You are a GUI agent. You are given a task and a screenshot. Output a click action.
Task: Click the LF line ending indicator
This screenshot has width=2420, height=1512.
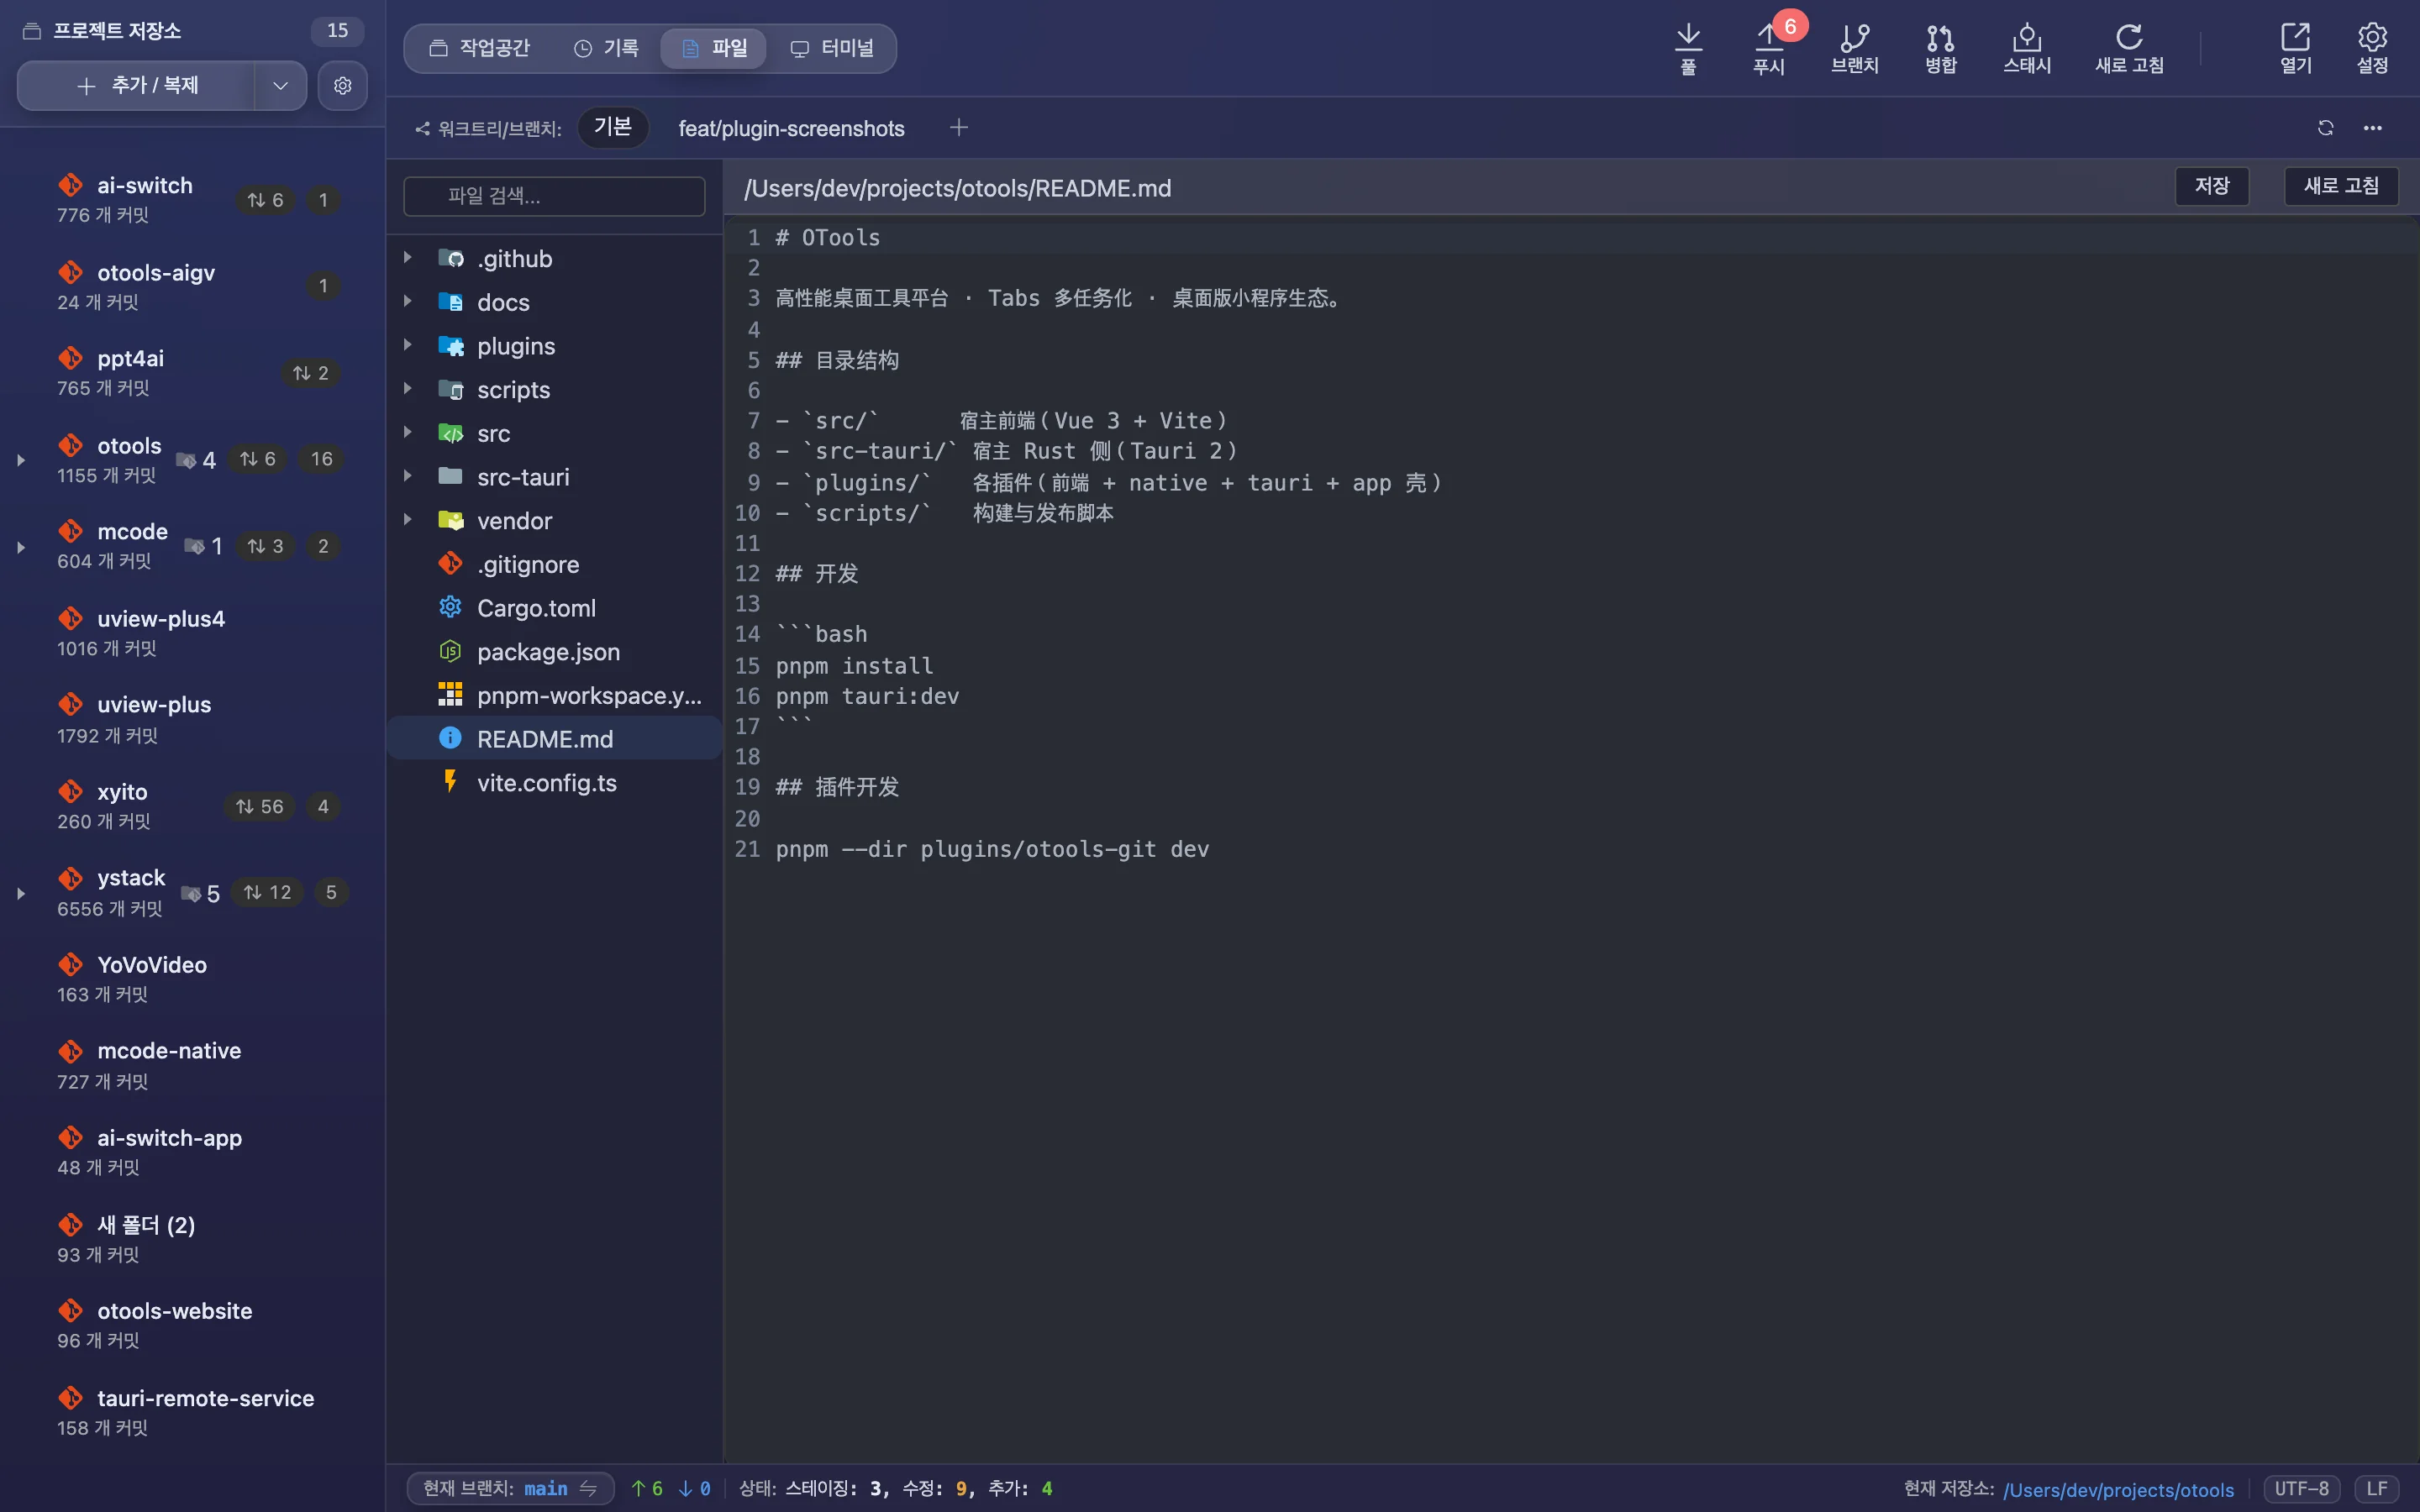click(x=2376, y=1488)
